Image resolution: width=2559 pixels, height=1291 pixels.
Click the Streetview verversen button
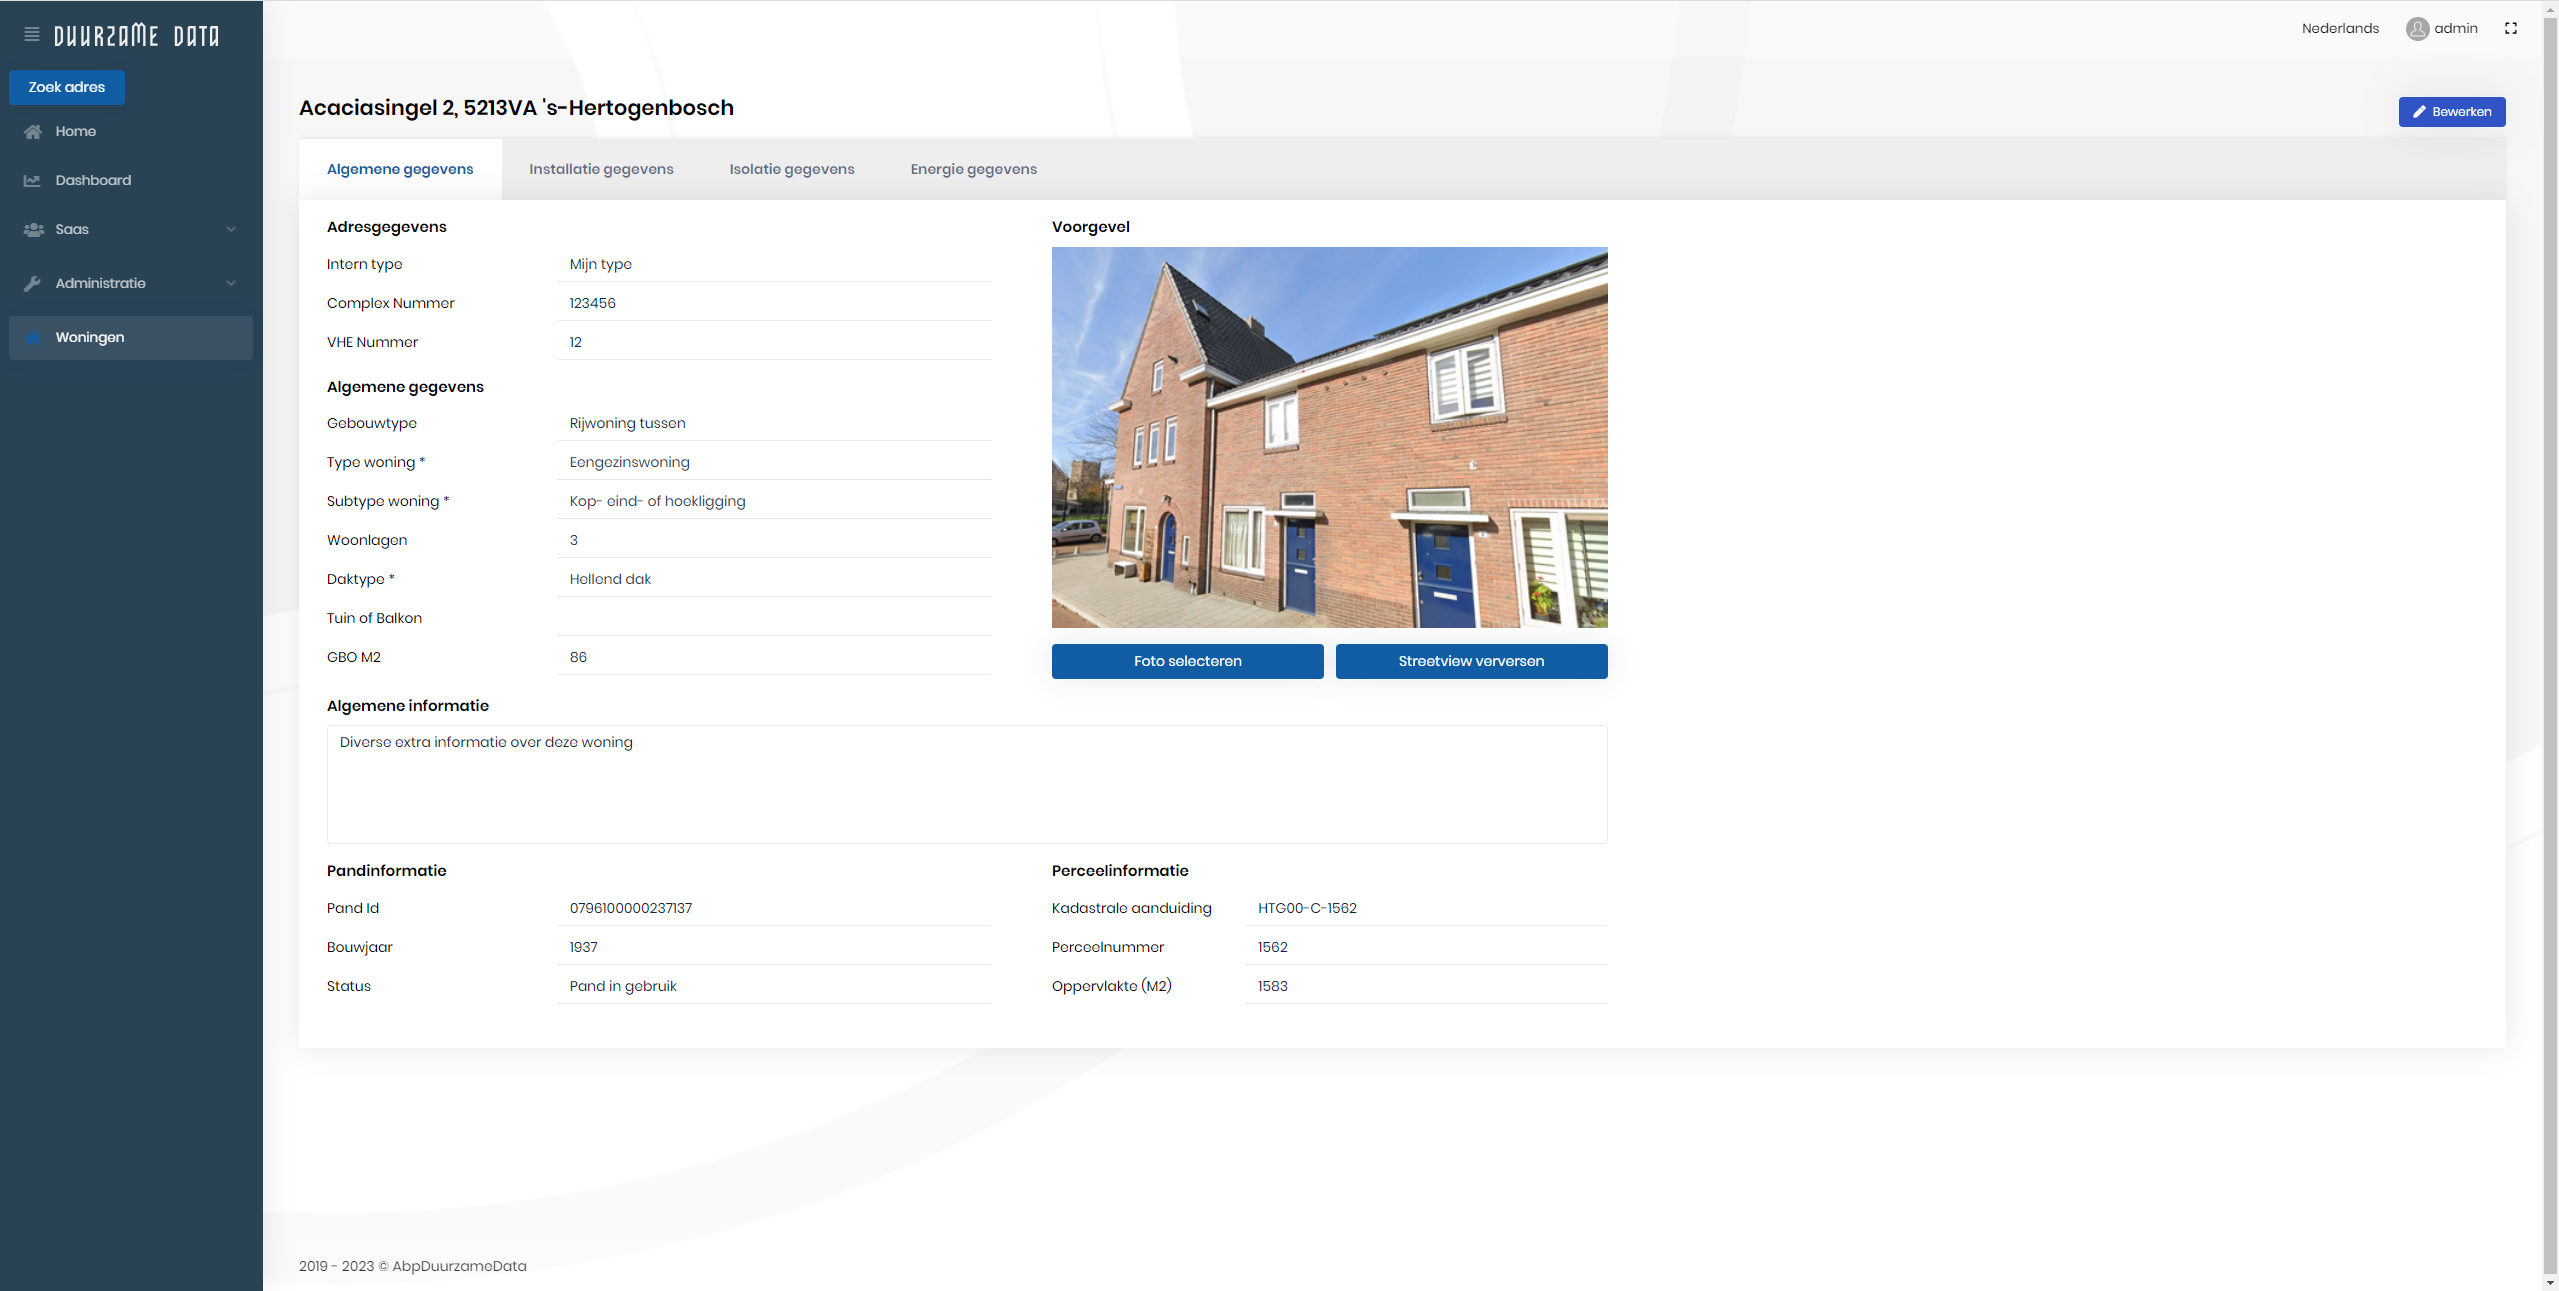pos(1470,662)
